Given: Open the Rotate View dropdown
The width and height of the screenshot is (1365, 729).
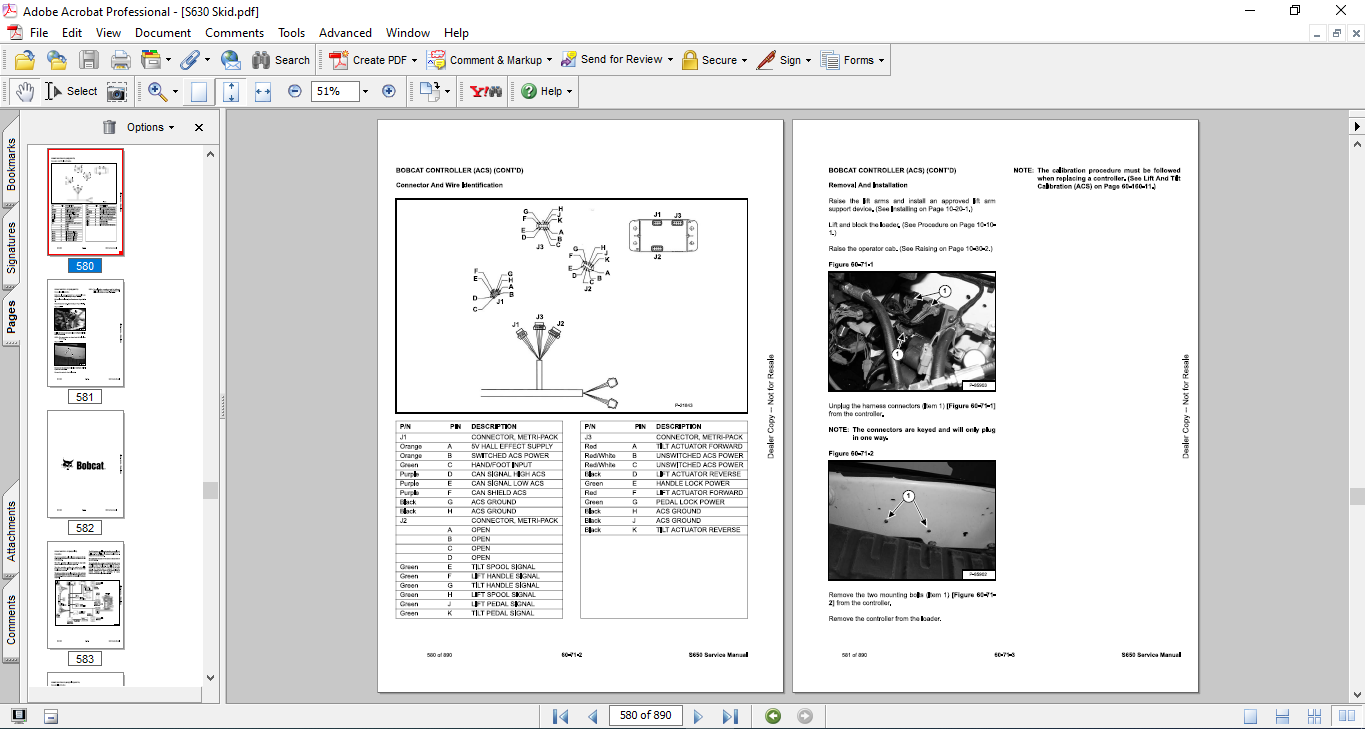Looking at the screenshot, I should click(446, 91).
